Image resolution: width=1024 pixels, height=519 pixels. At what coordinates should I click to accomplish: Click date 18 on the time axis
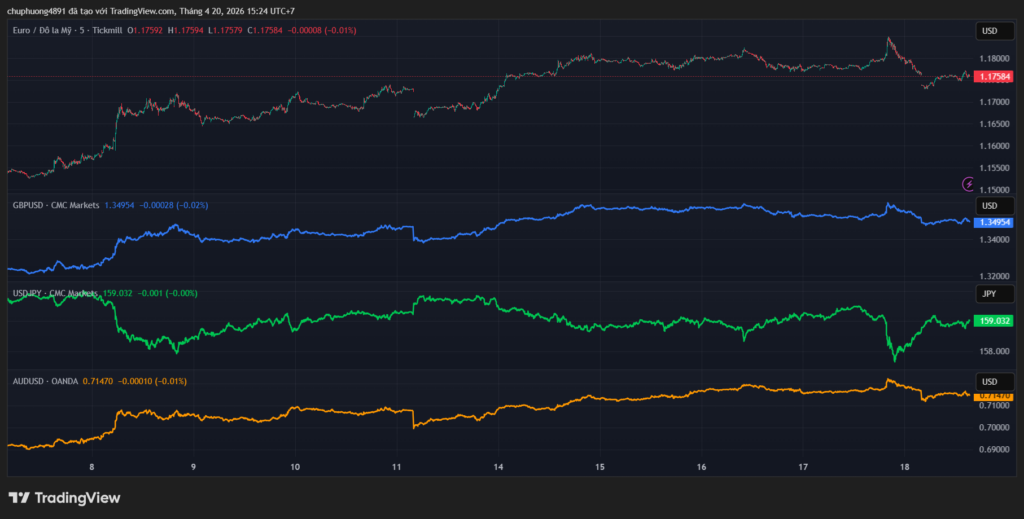(905, 466)
